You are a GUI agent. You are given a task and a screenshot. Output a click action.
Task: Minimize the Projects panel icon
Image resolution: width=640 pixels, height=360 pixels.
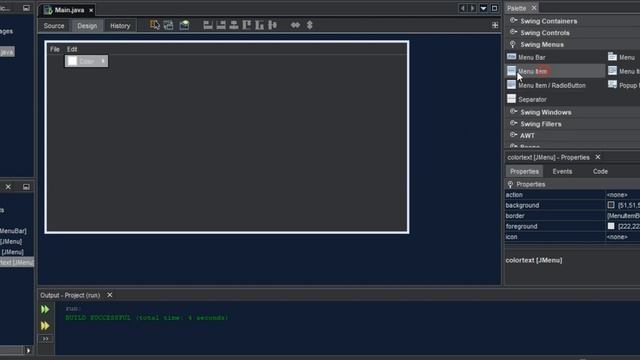point(26,8)
